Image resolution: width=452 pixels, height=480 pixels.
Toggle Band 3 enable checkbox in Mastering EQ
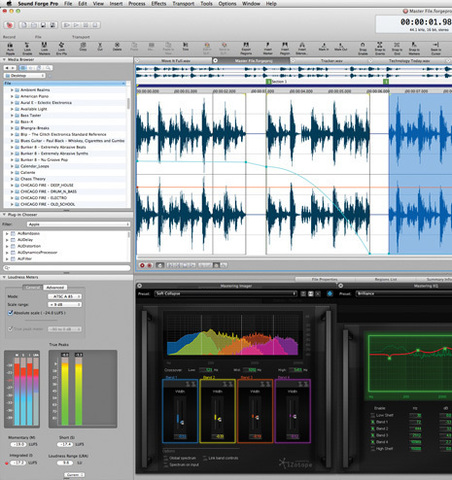tap(373, 435)
